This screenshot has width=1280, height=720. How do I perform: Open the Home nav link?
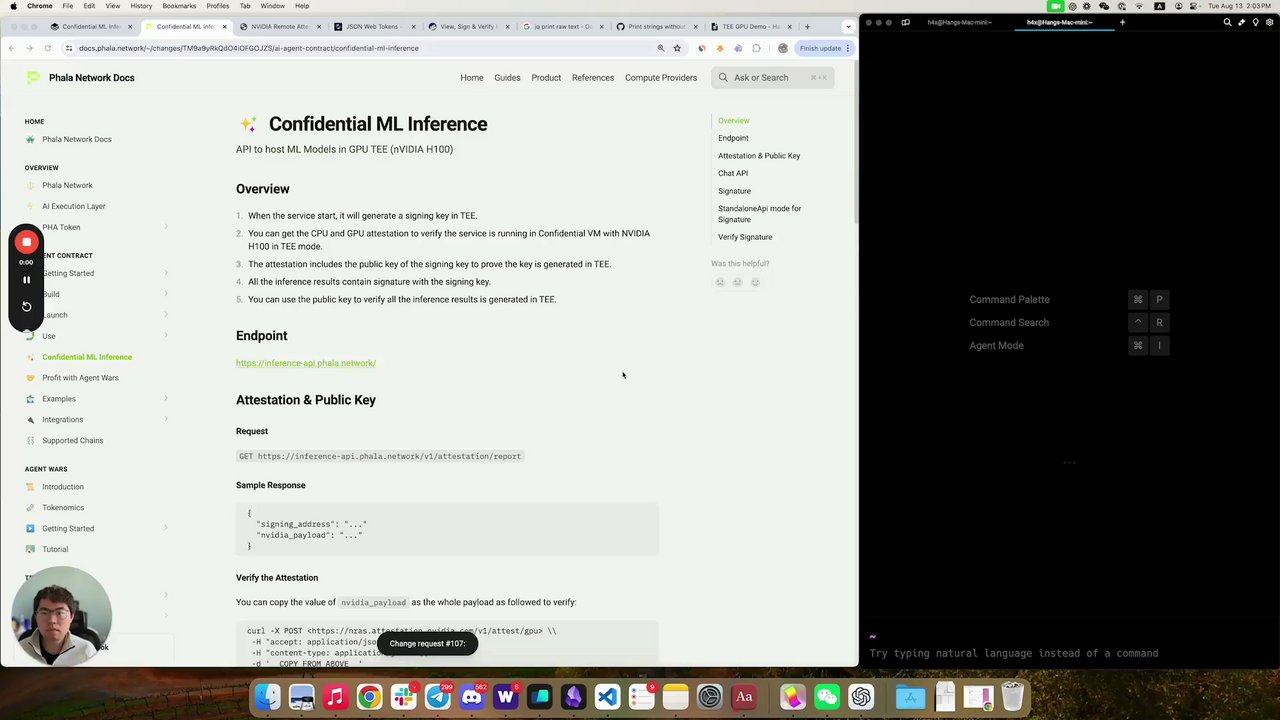[x=472, y=77]
